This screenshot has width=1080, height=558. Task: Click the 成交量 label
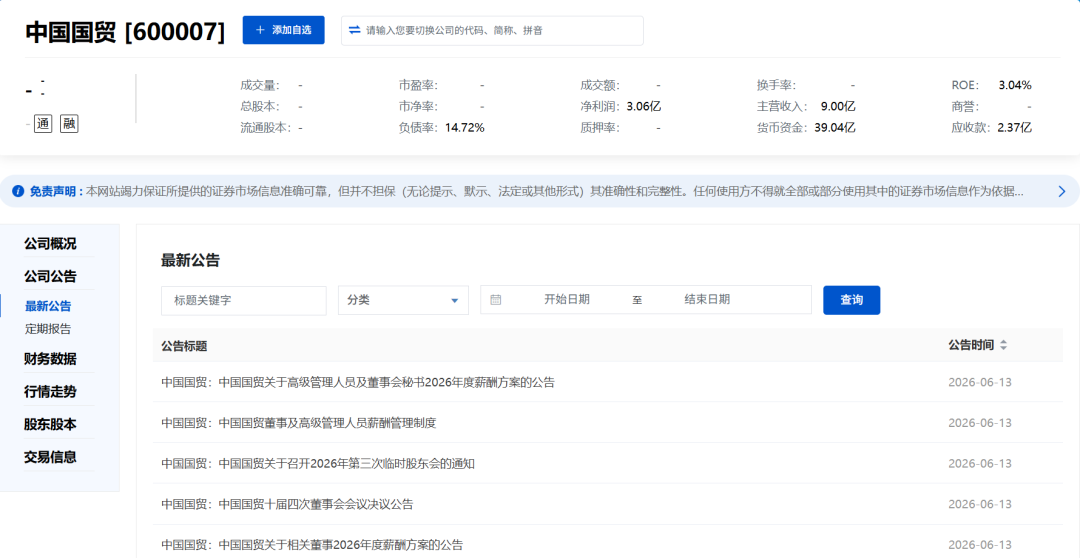coord(260,85)
